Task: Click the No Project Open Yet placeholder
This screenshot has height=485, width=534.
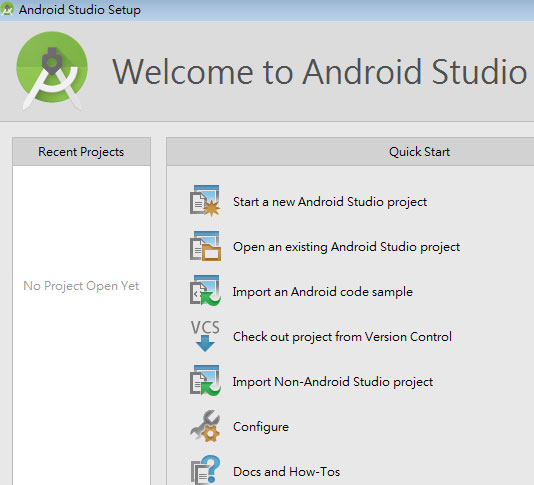Action: click(x=81, y=285)
